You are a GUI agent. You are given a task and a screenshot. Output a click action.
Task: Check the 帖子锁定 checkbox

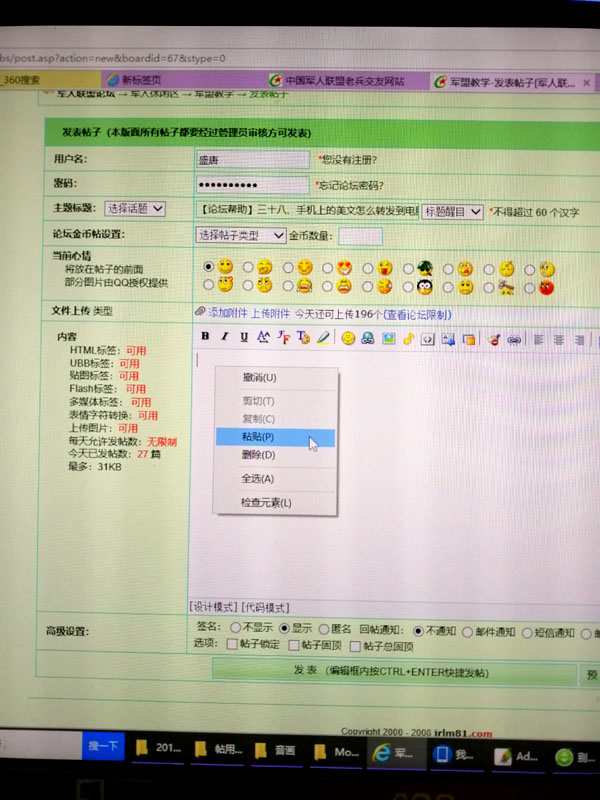232,644
